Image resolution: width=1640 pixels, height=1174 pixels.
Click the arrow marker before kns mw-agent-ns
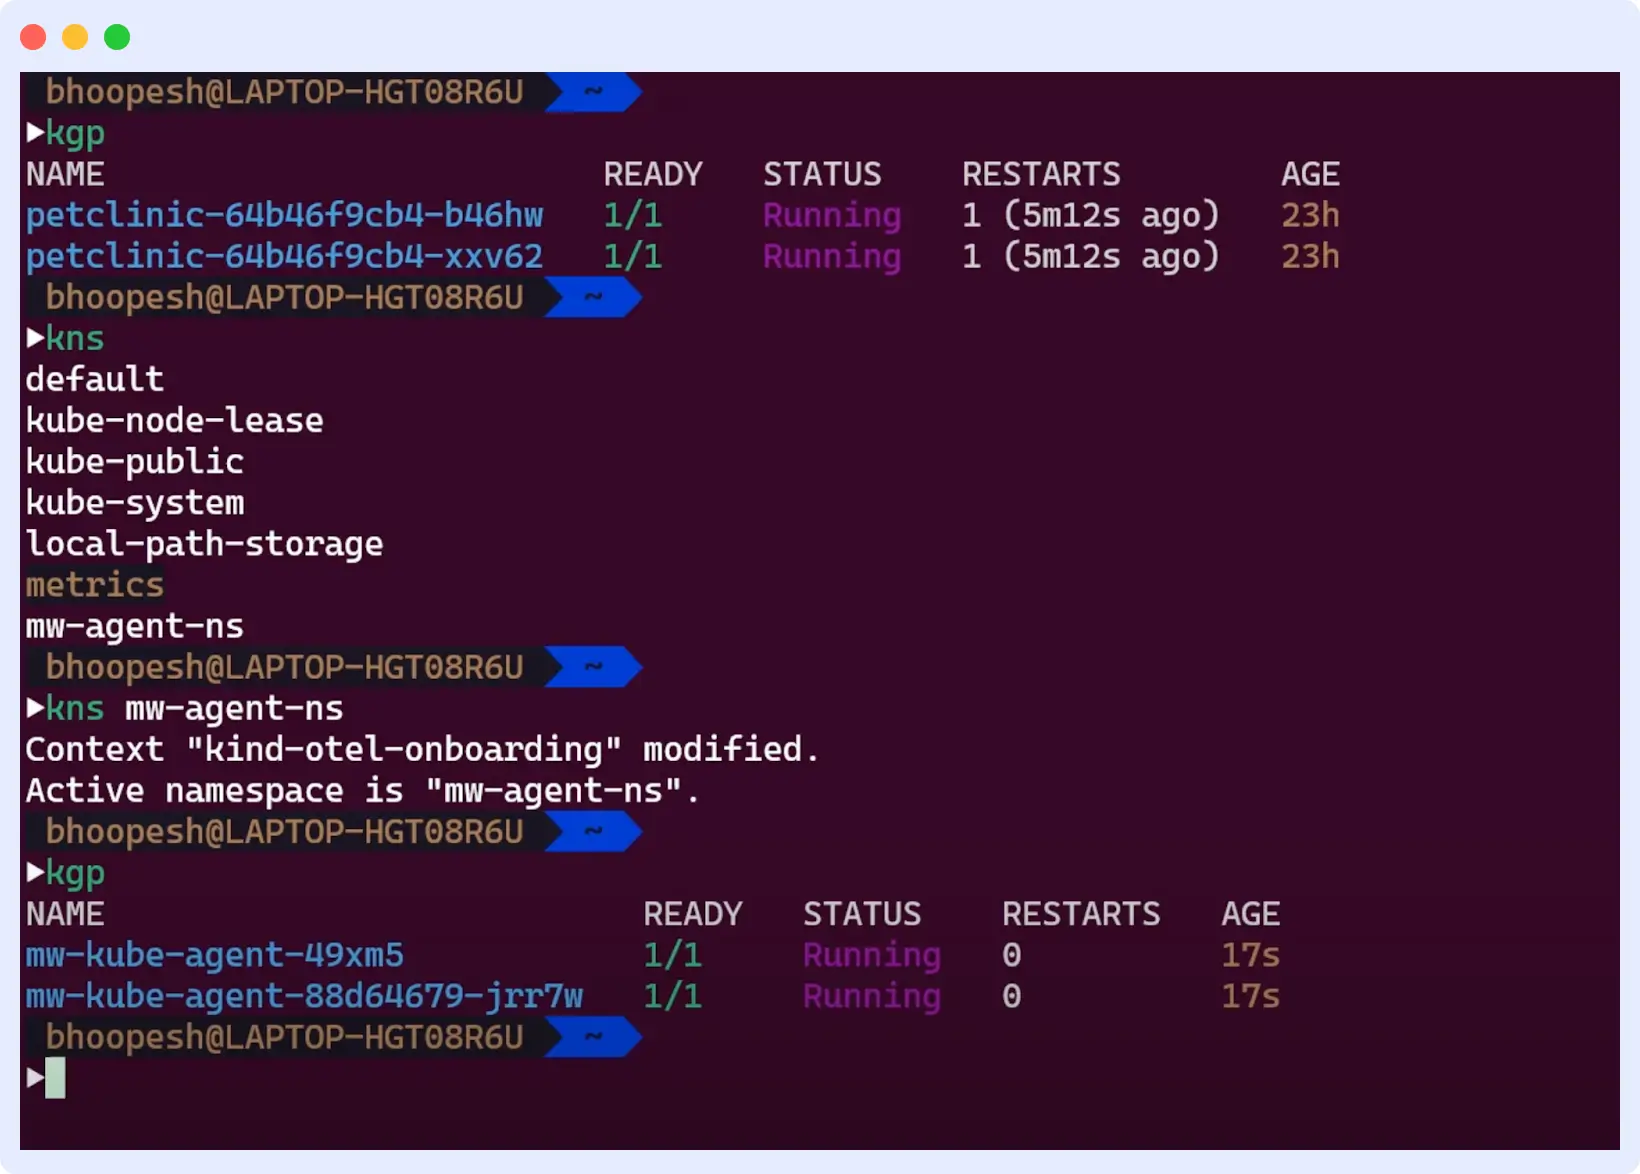[35, 708]
